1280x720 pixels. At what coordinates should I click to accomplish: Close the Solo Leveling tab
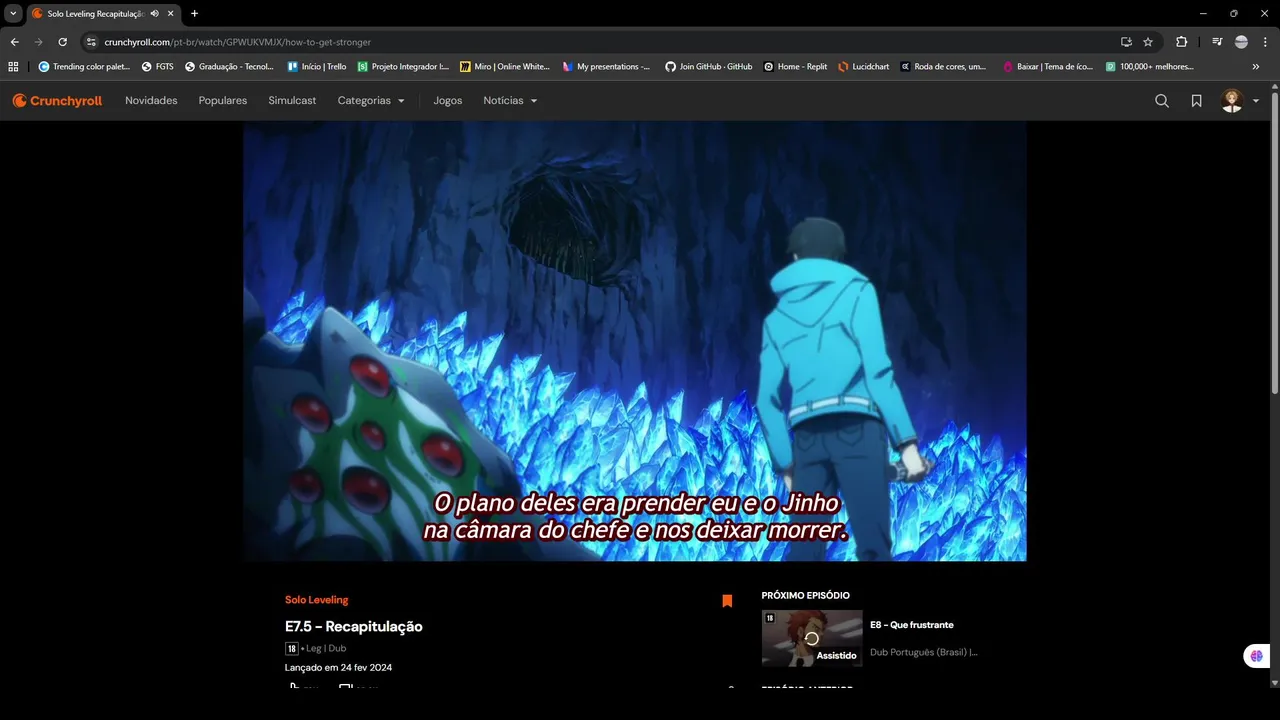pyautogui.click(x=171, y=14)
